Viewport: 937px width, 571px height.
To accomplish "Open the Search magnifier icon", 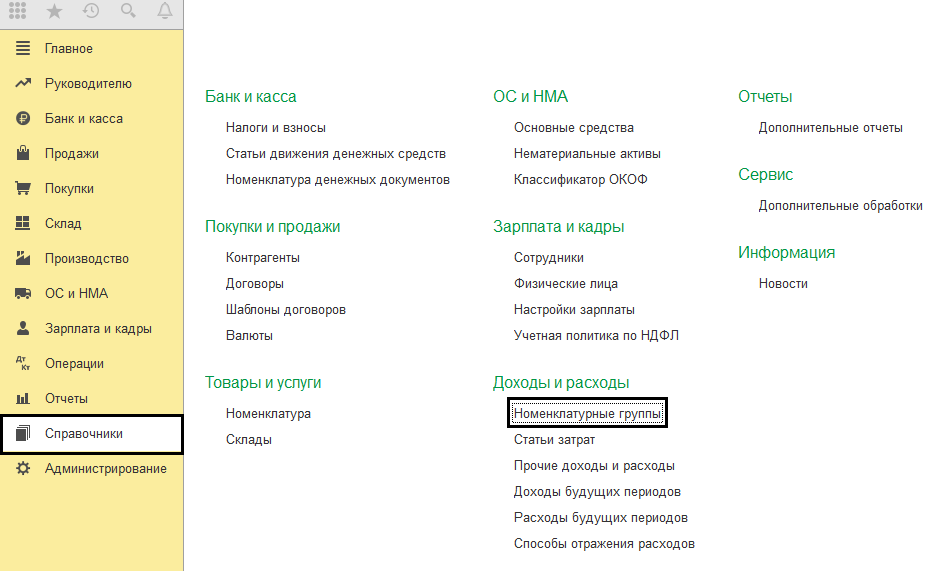I will [x=128, y=11].
